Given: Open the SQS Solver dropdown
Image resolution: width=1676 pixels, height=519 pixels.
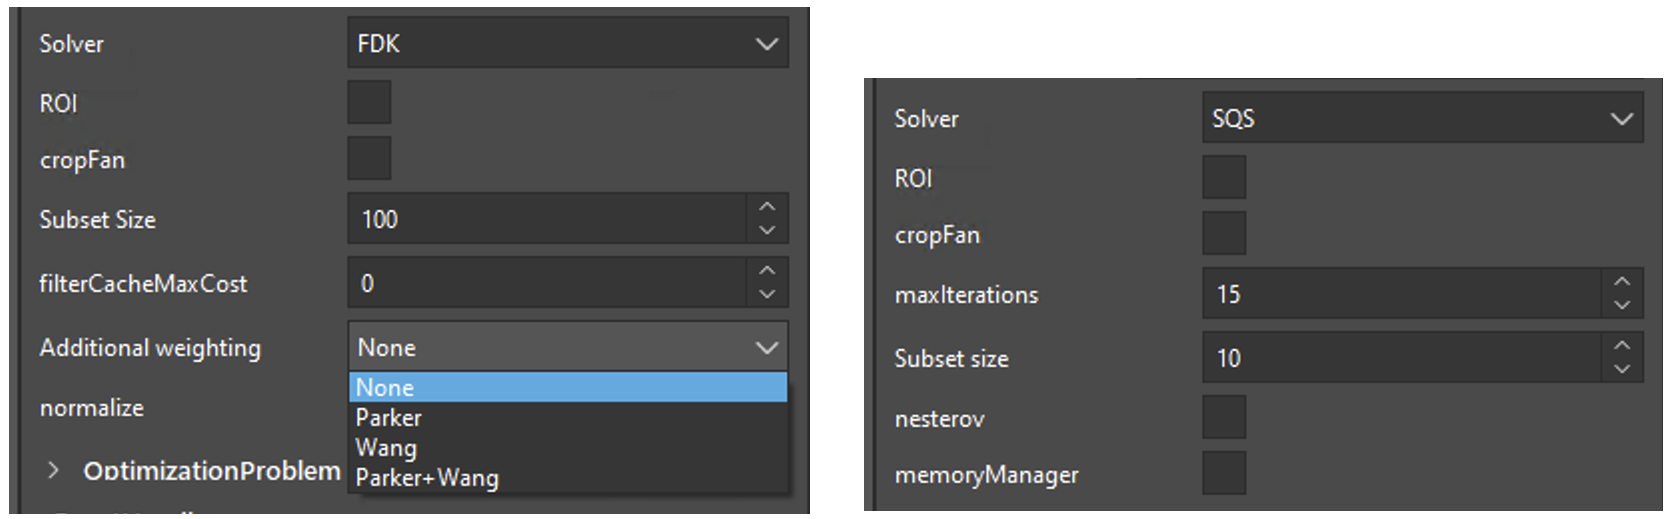Looking at the screenshot, I should pos(1423,118).
